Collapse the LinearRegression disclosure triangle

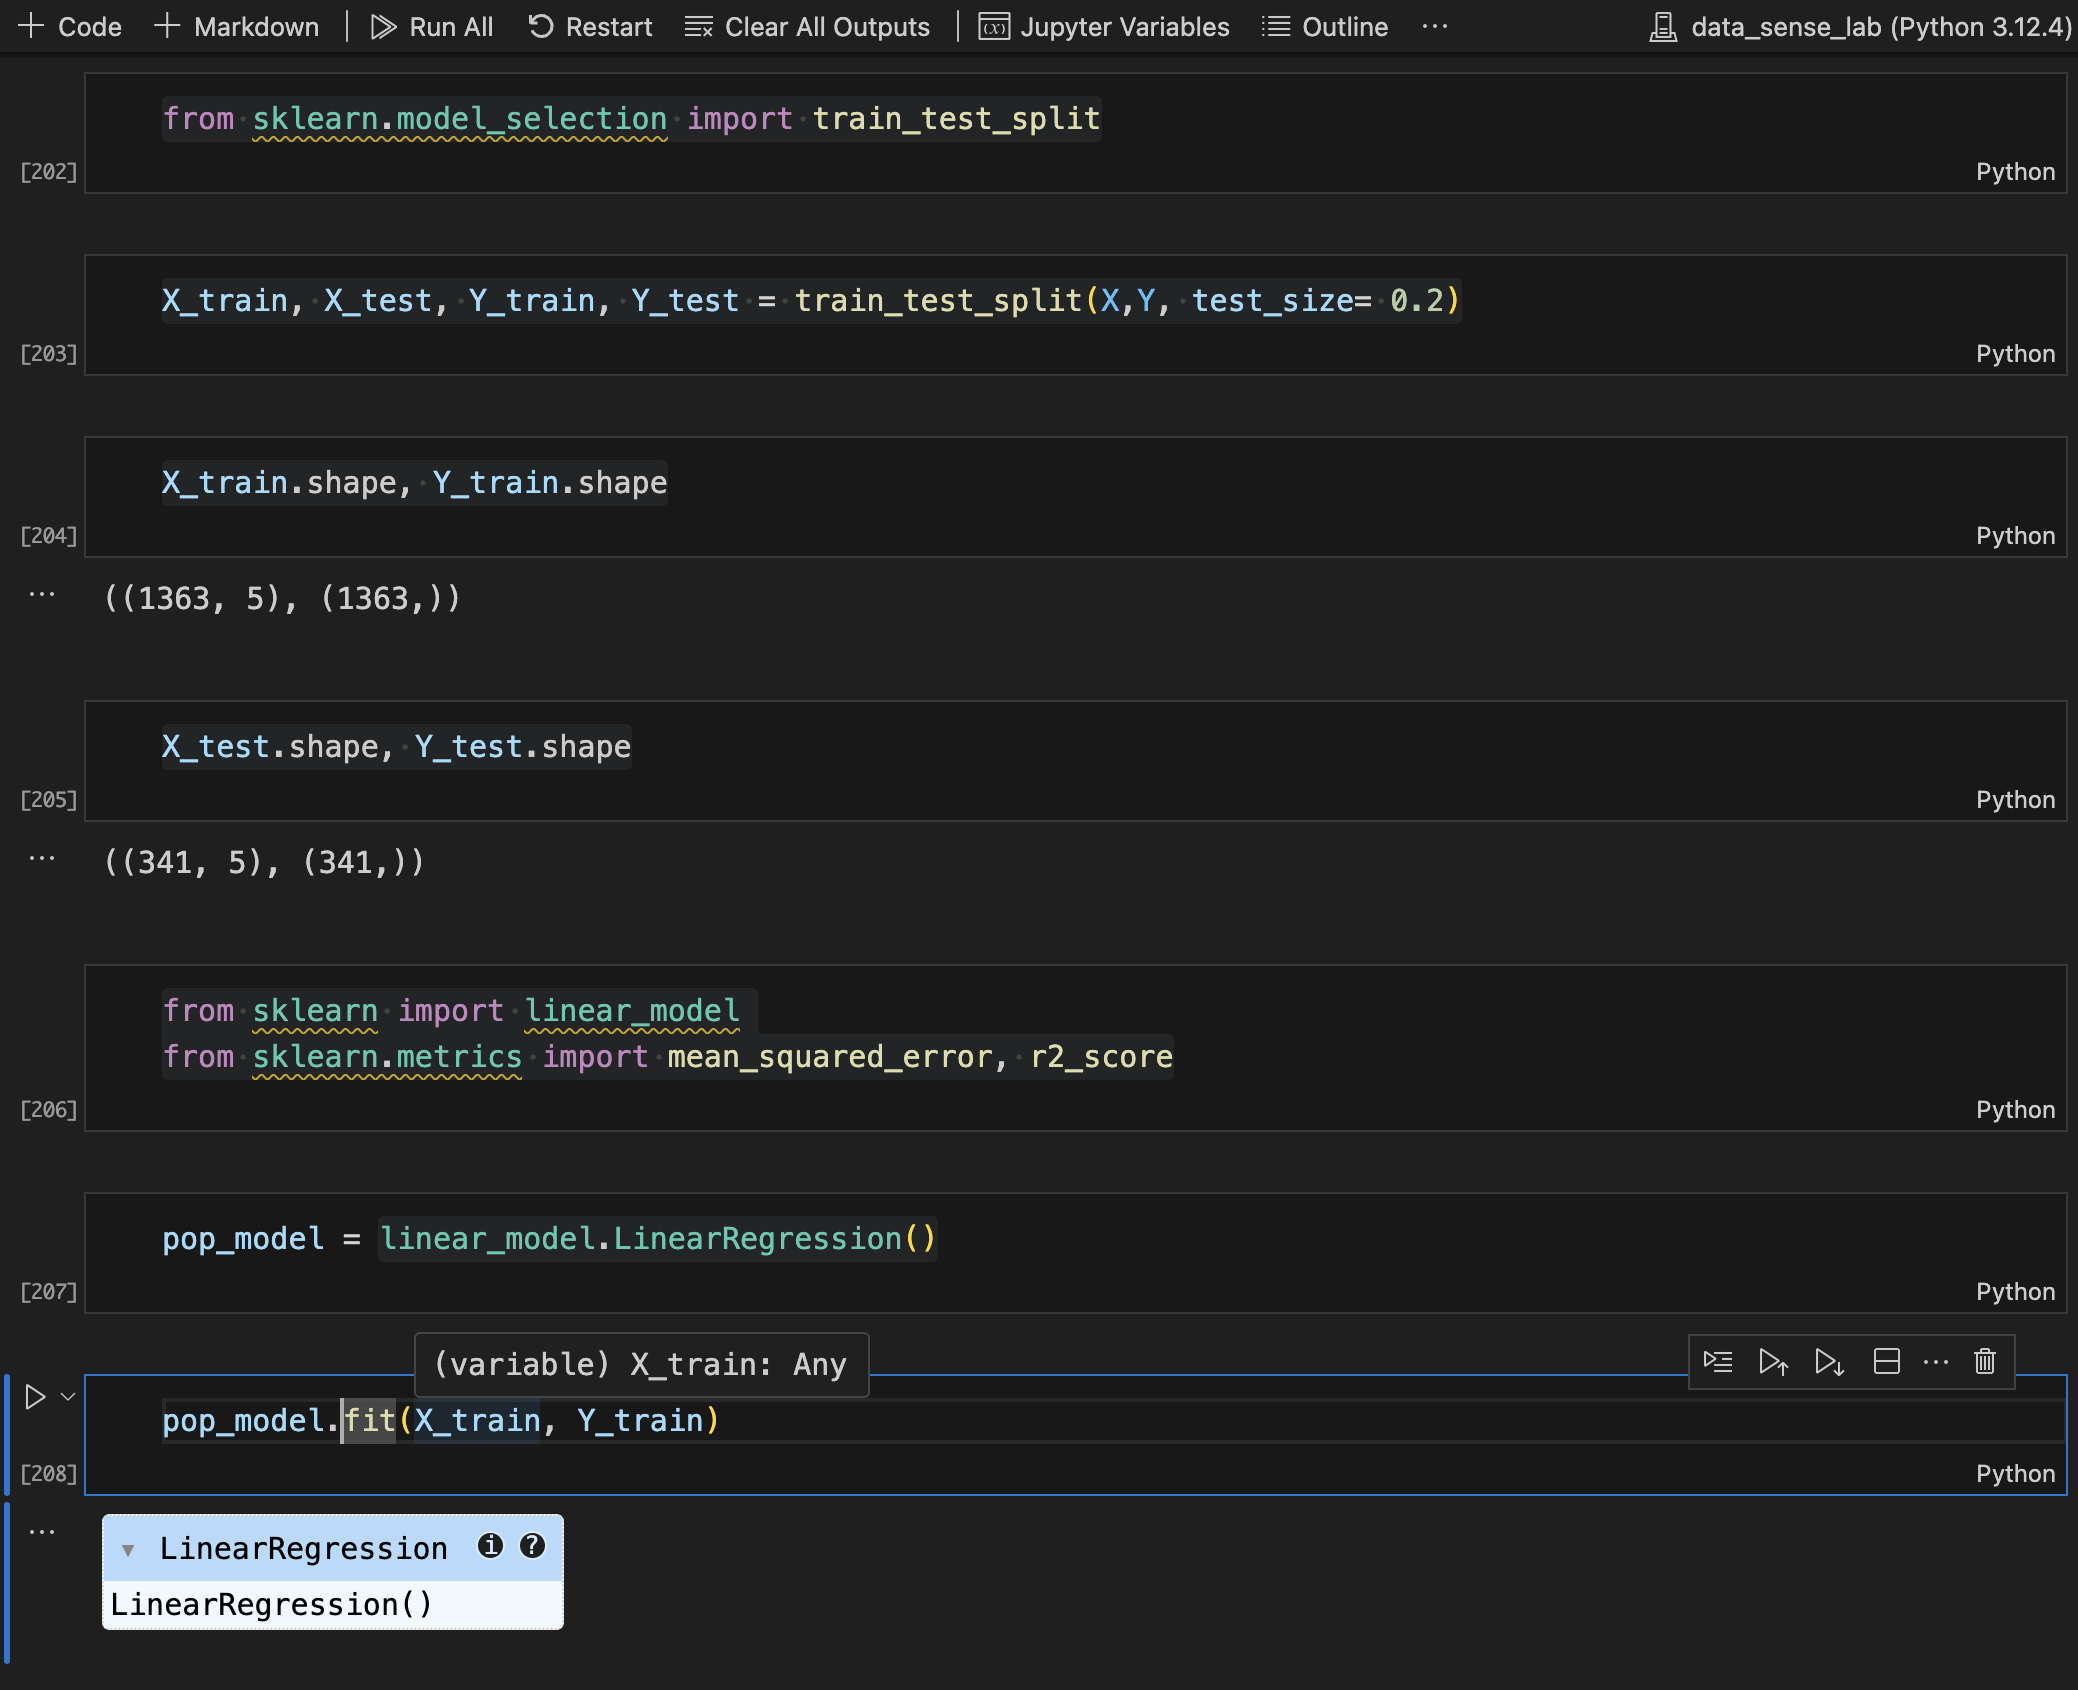pyautogui.click(x=129, y=1548)
